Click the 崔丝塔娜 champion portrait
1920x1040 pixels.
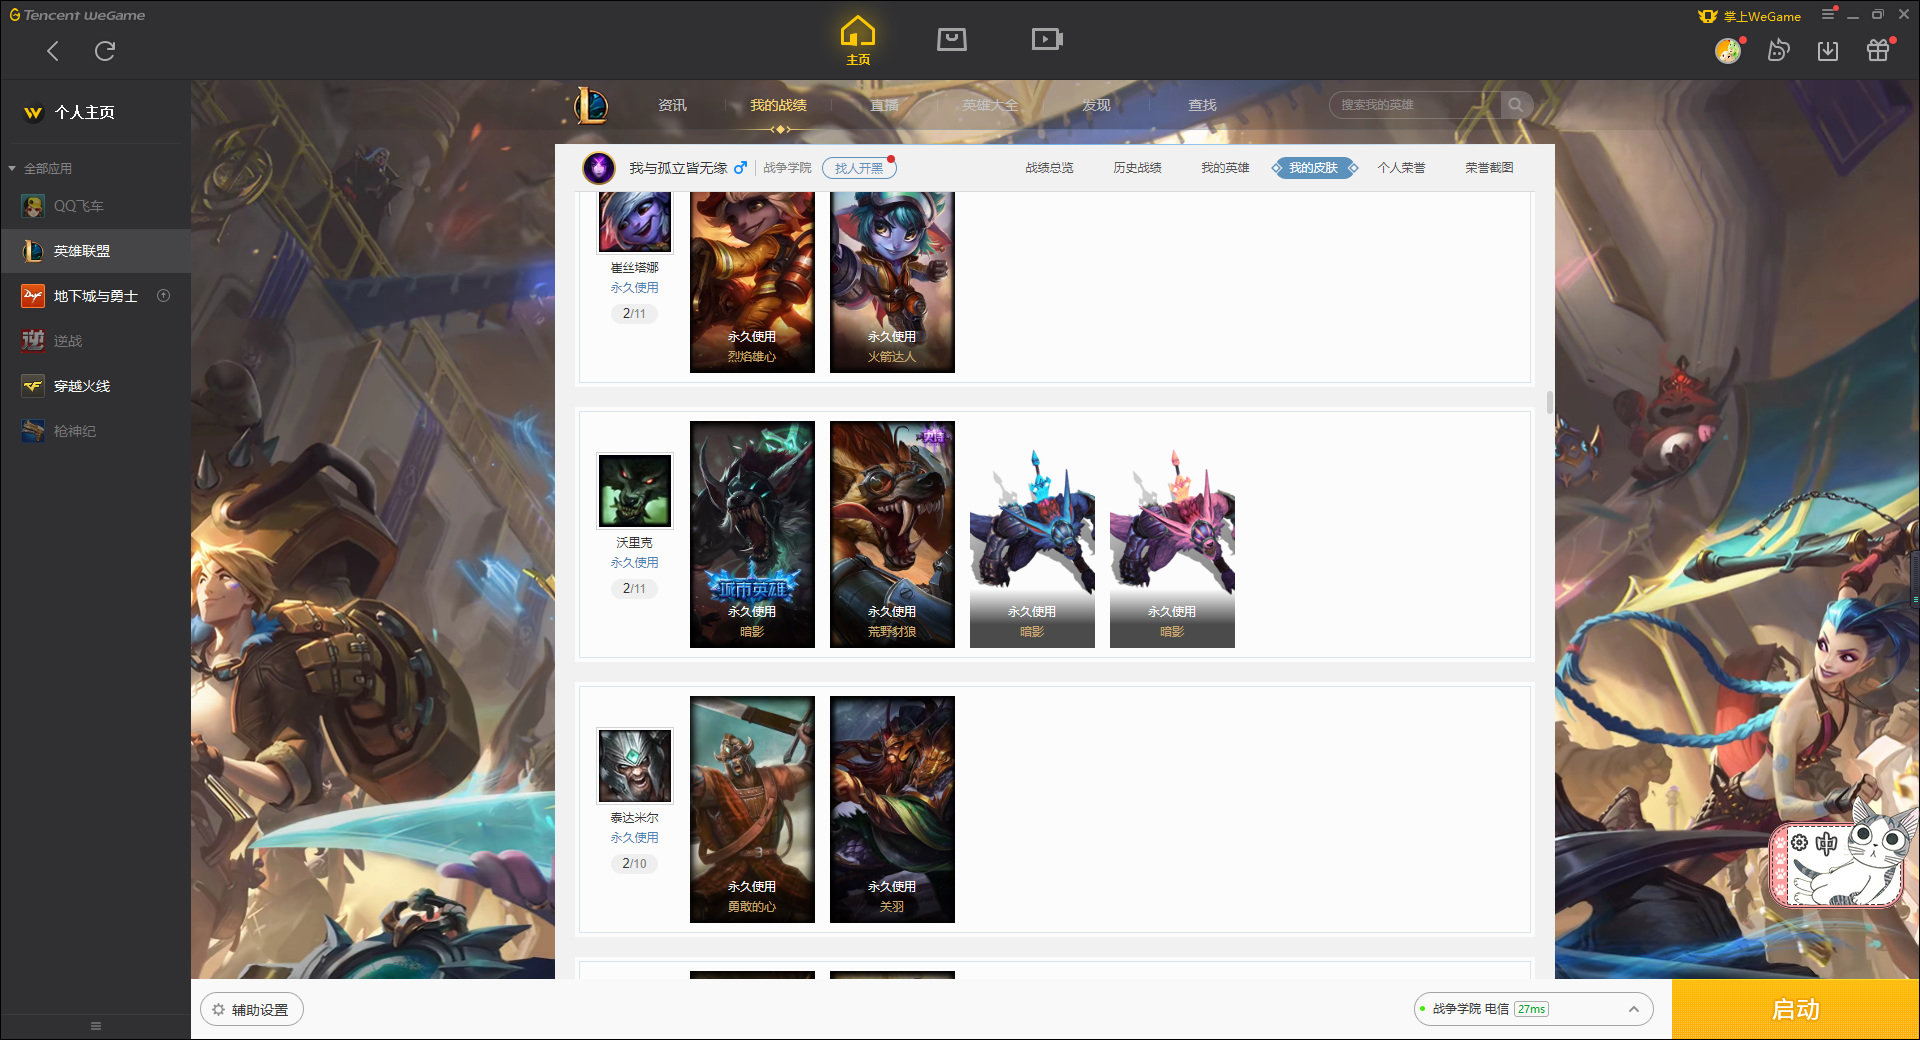(635, 222)
